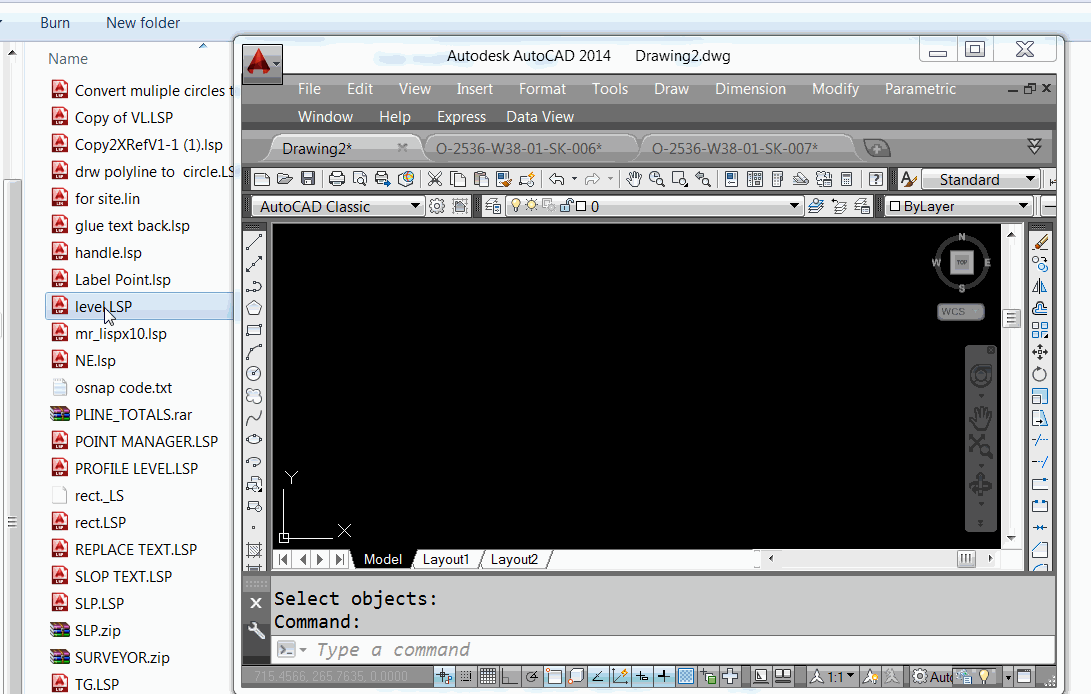Image resolution: width=1091 pixels, height=694 pixels.
Task: Click the Undo arrow icon
Action: pyautogui.click(x=557, y=179)
